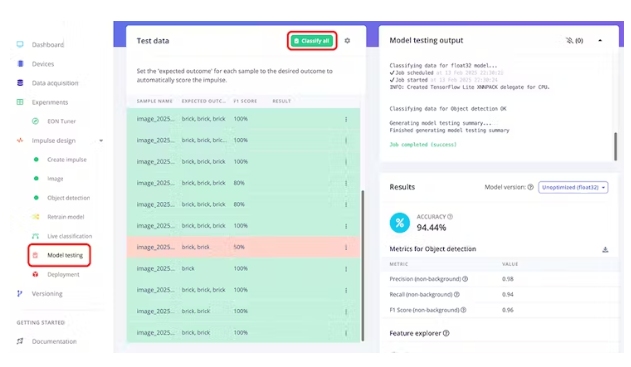Go to Data acquisition in sidebar

pyautogui.click(x=55, y=83)
